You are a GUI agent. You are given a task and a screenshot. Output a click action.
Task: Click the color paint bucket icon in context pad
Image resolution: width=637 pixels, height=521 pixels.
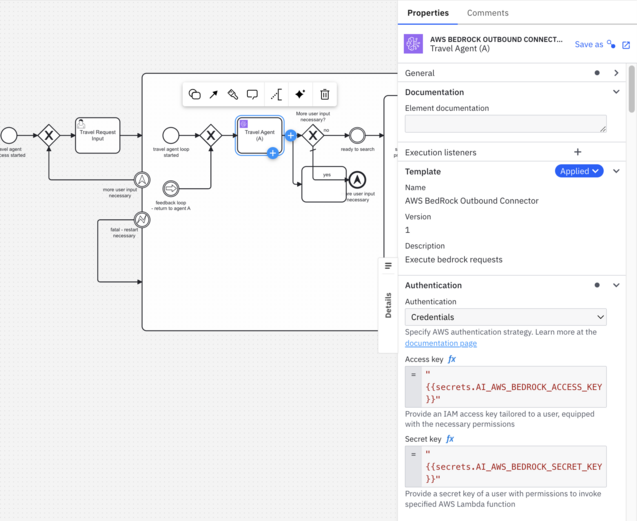(232, 94)
